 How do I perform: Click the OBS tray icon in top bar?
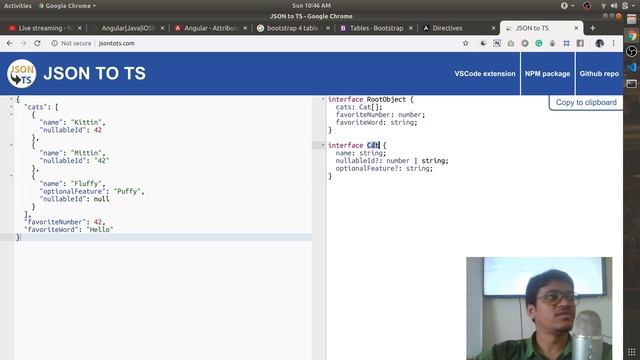587,6
